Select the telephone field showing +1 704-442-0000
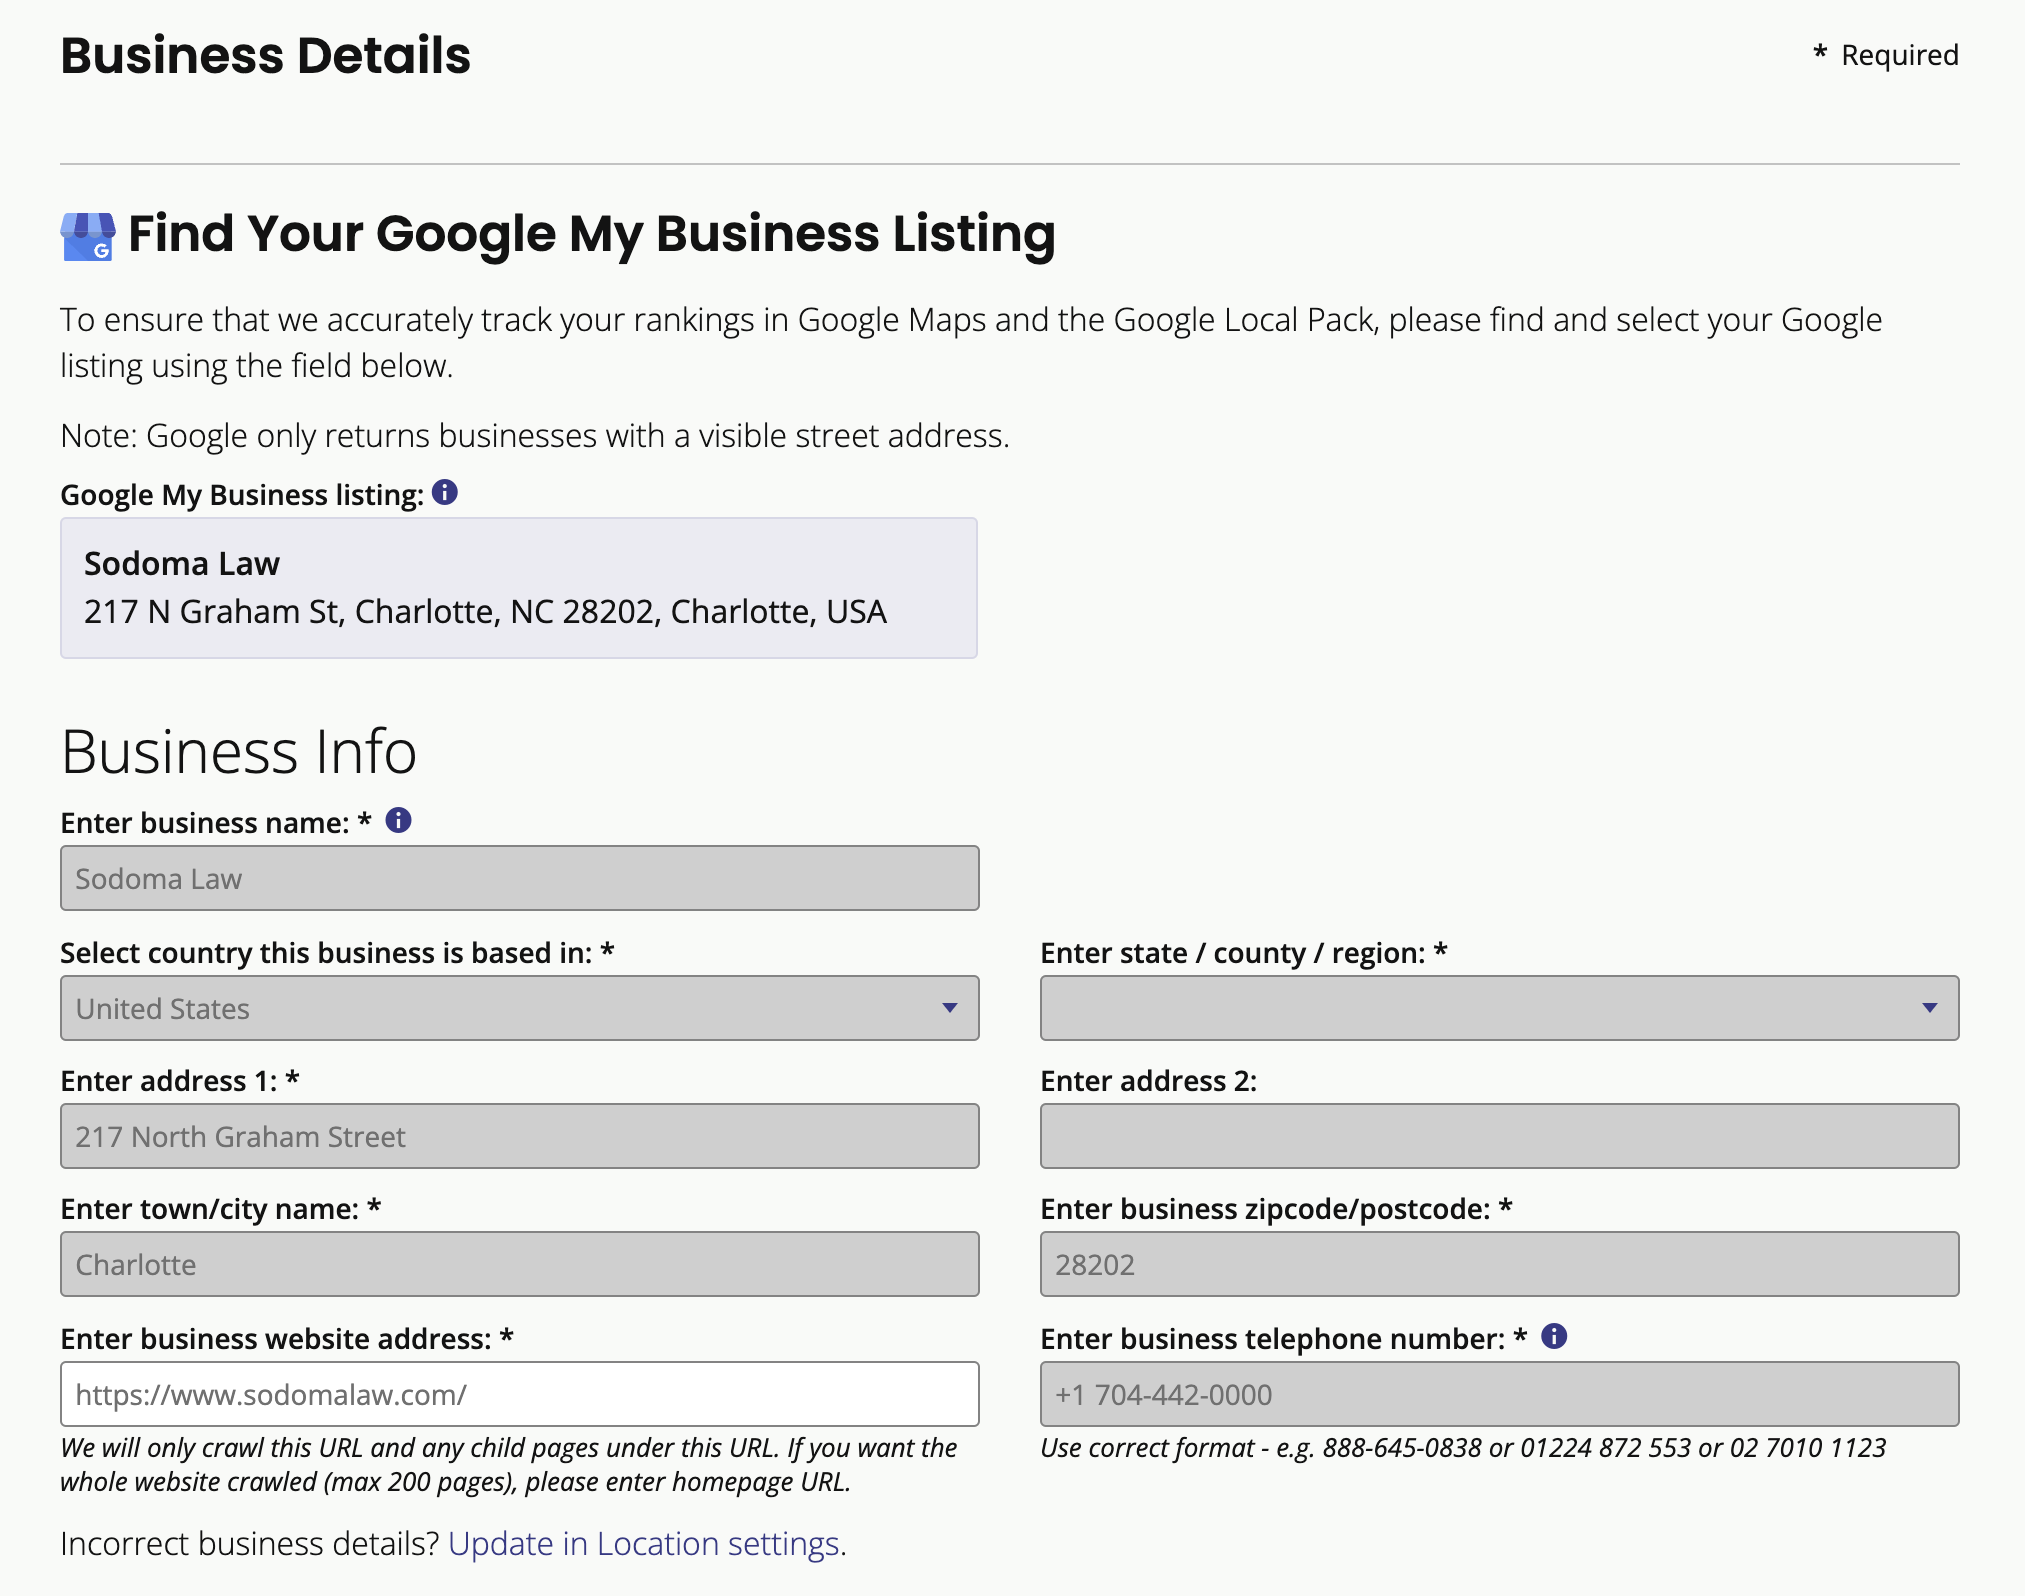 1498,1394
